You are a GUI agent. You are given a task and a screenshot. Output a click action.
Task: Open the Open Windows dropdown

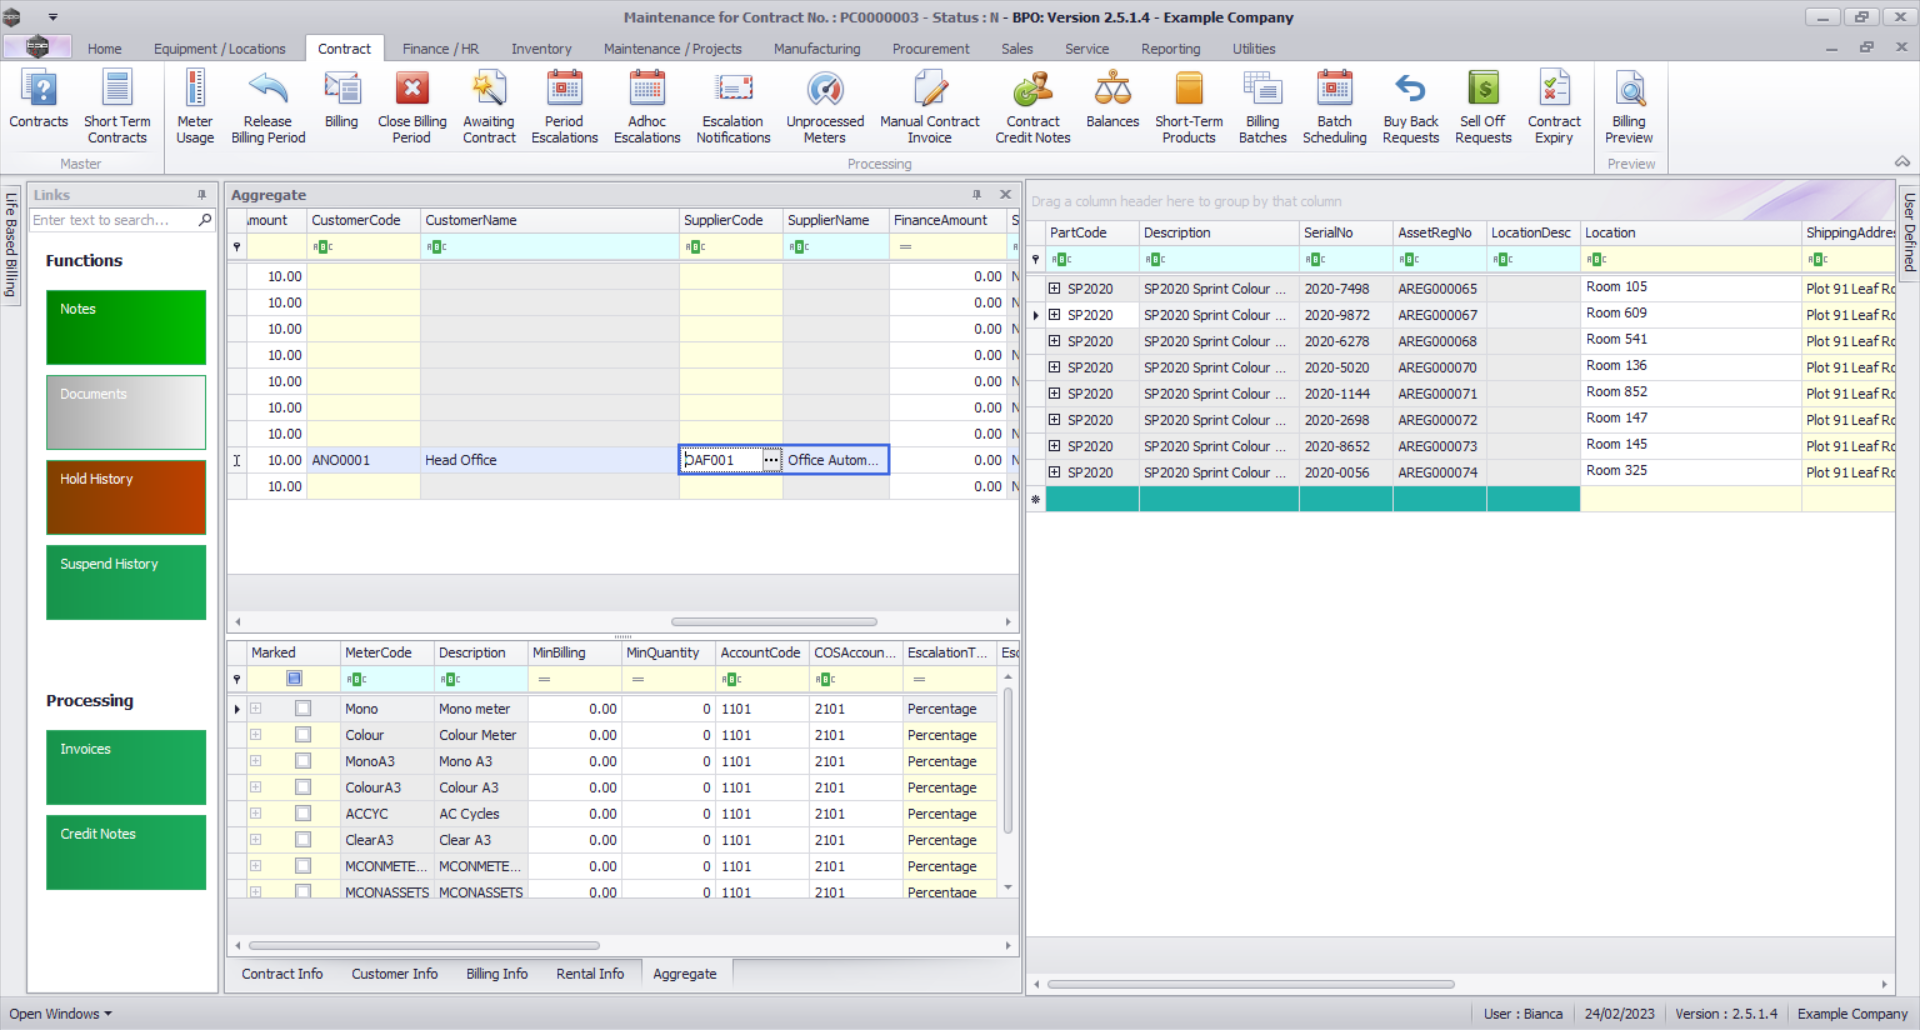point(60,1014)
